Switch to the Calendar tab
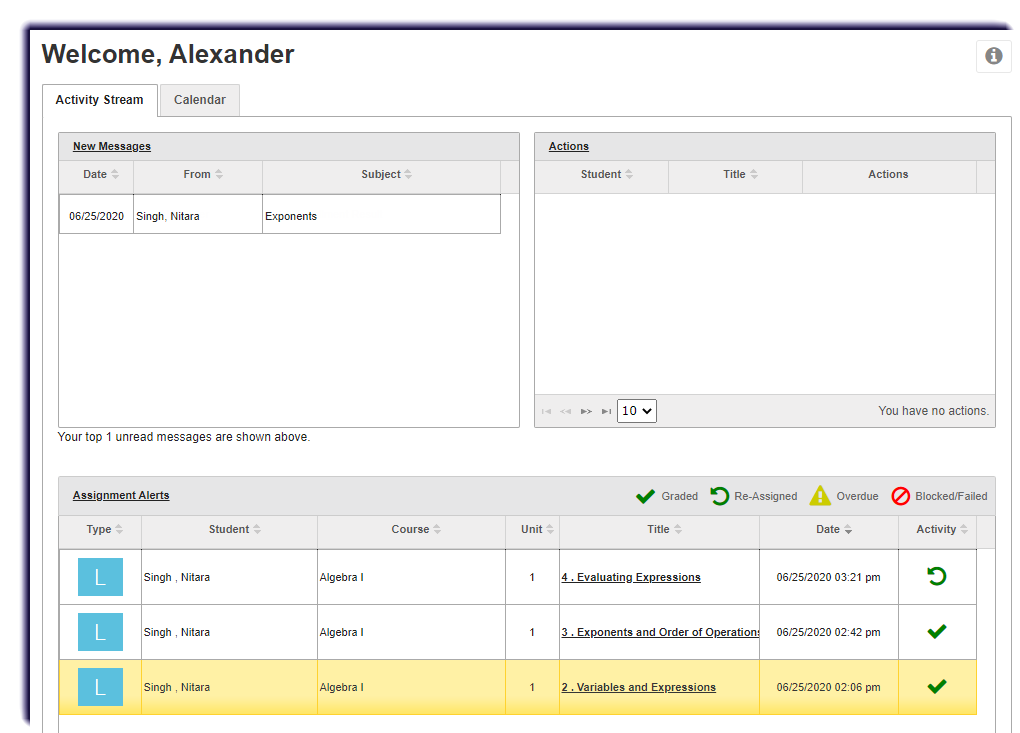 [x=200, y=100]
